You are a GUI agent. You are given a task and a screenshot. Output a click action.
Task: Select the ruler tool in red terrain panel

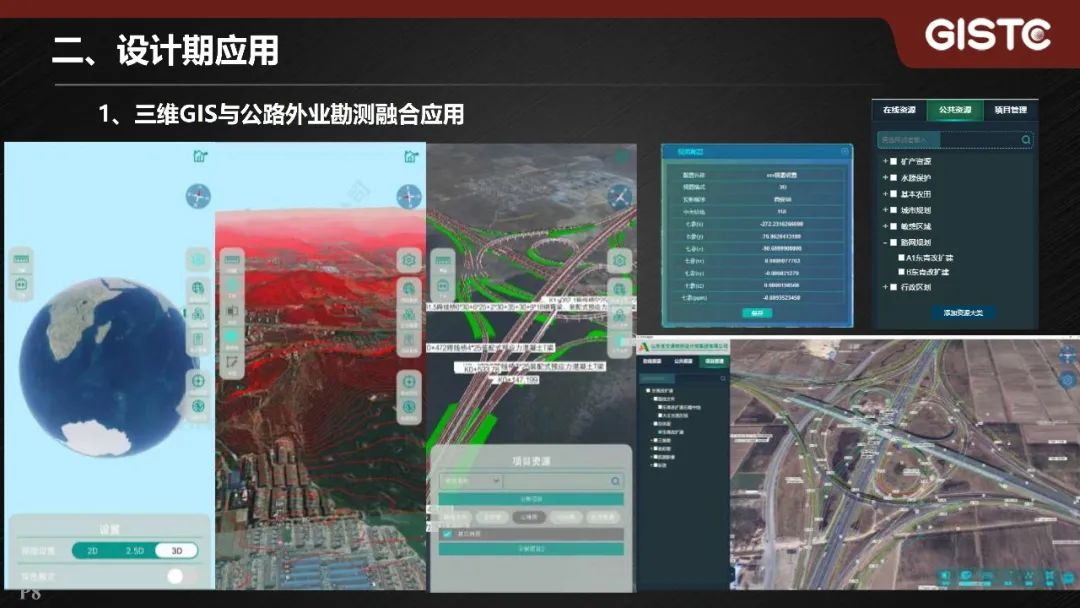point(232,260)
